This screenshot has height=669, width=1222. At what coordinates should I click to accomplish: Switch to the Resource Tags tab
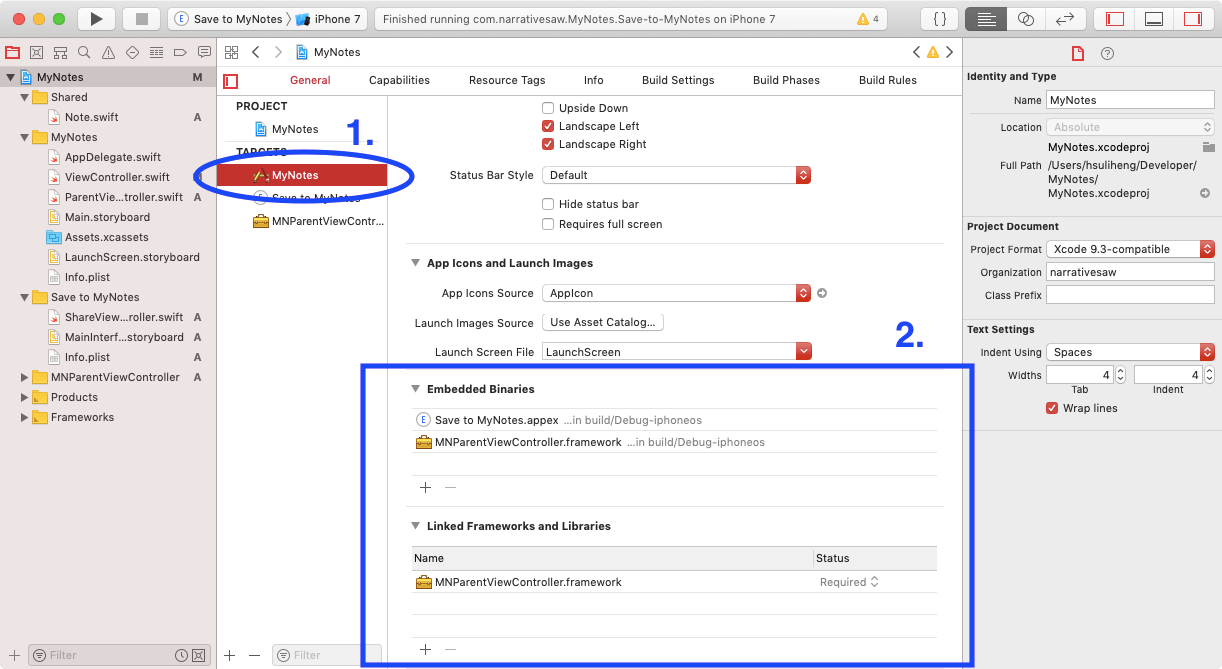click(507, 80)
